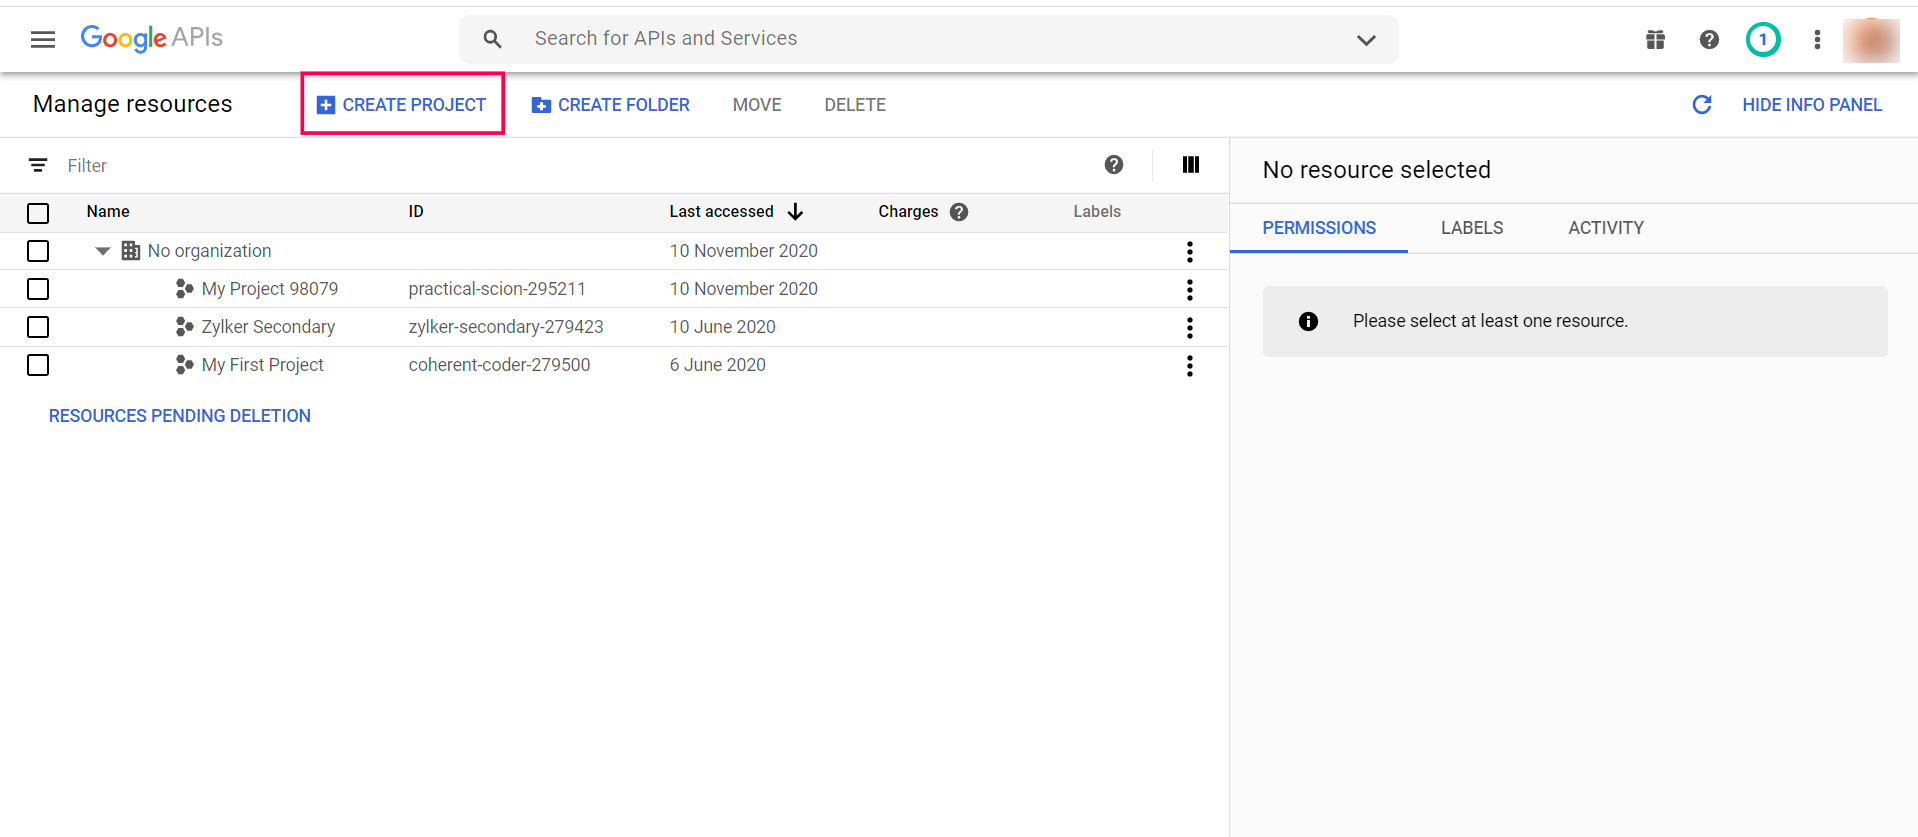Sort by Last accessed column arrow
Viewport: 1918px width, 837px height.
pos(795,212)
